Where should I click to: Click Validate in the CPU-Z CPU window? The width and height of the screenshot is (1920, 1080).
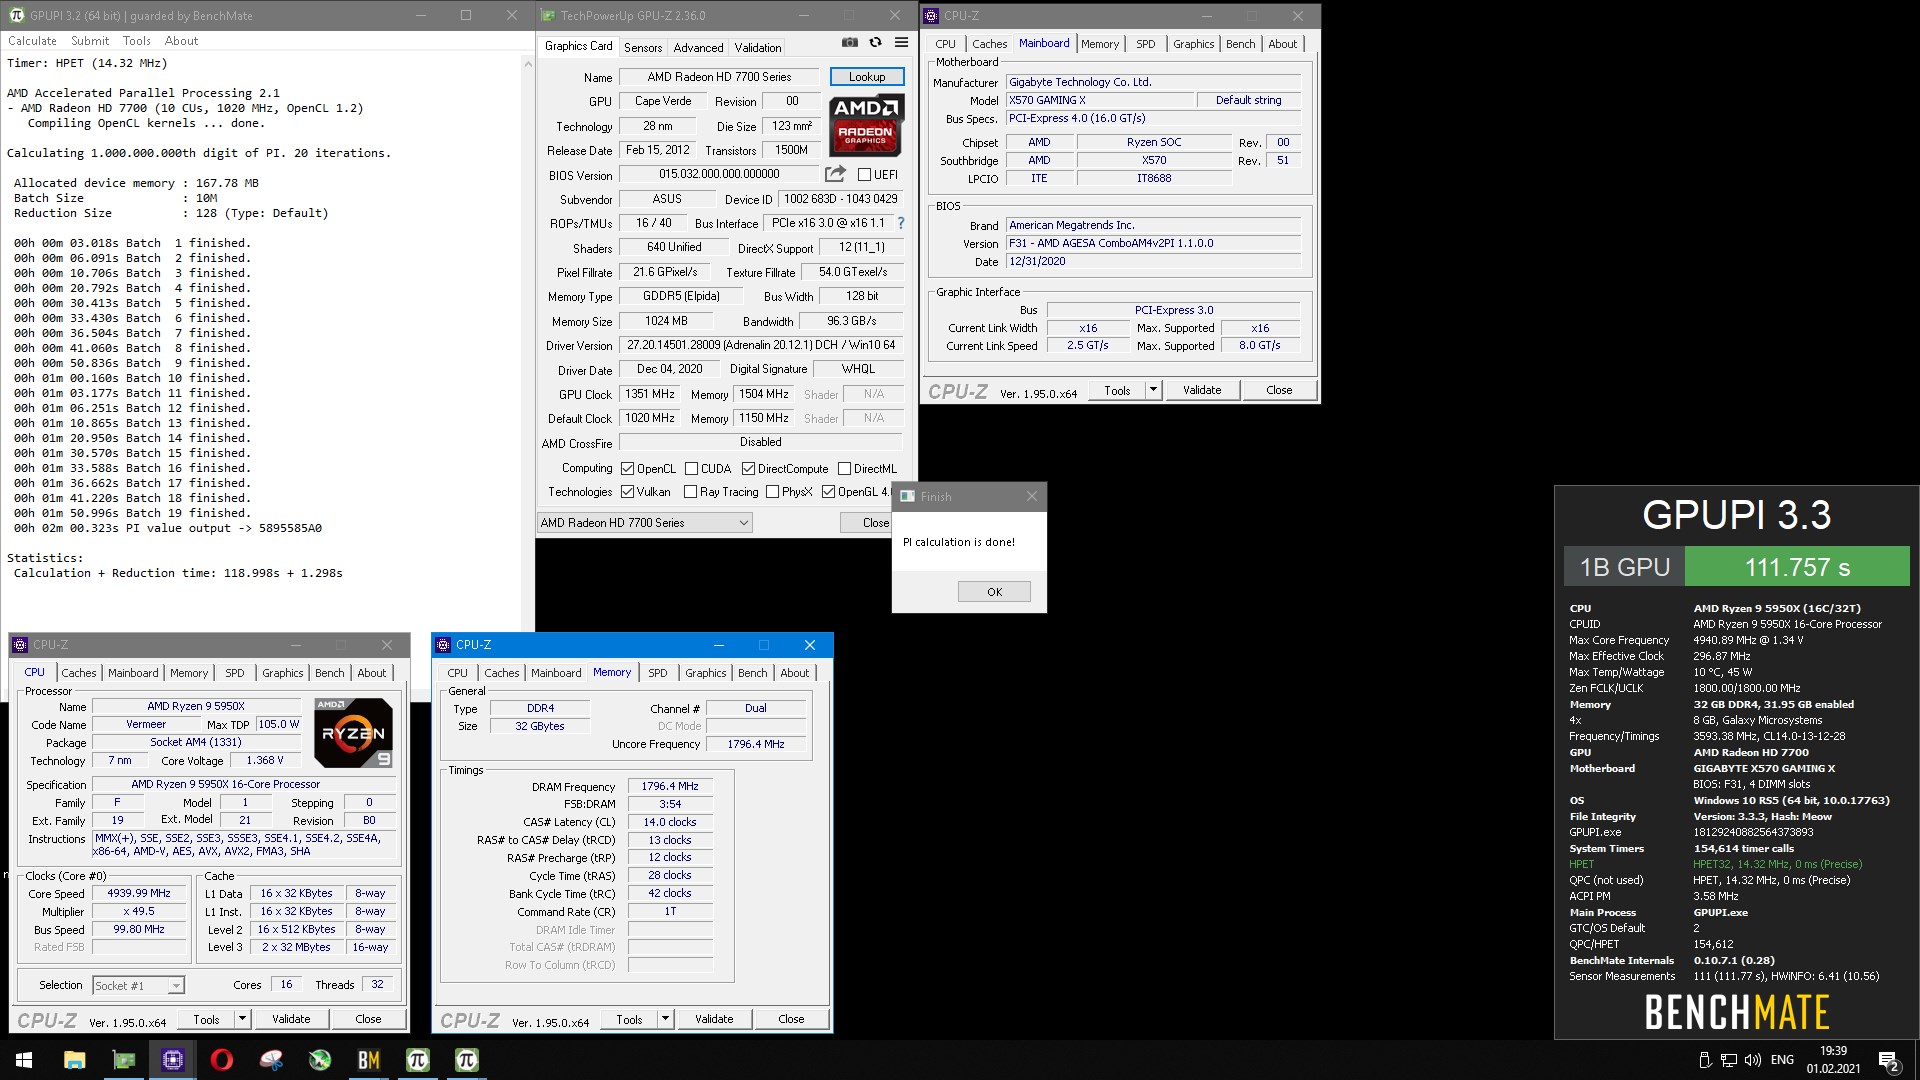point(291,1019)
